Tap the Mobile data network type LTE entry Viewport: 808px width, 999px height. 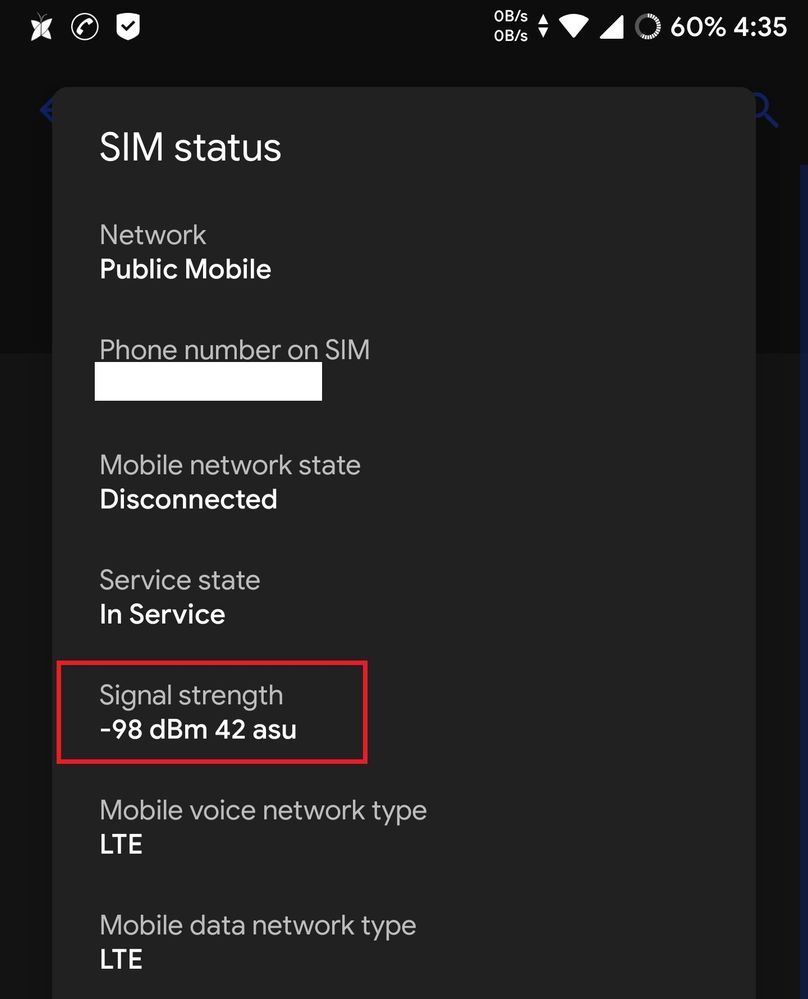click(258, 941)
